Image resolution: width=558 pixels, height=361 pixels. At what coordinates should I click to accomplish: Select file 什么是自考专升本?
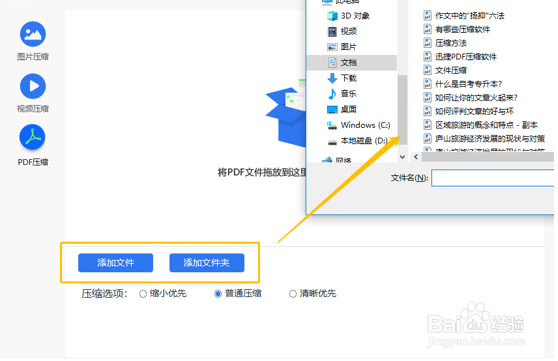(x=469, y=84)
